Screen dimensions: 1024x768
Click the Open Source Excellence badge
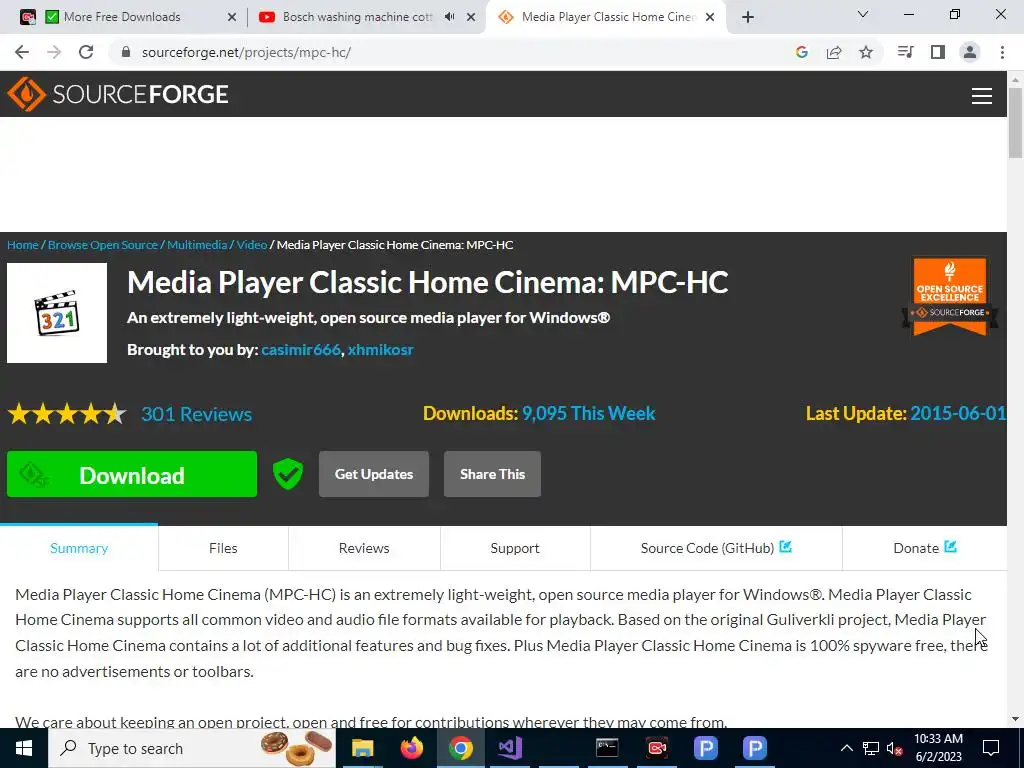pyautogui.click(x=950, y=296)
